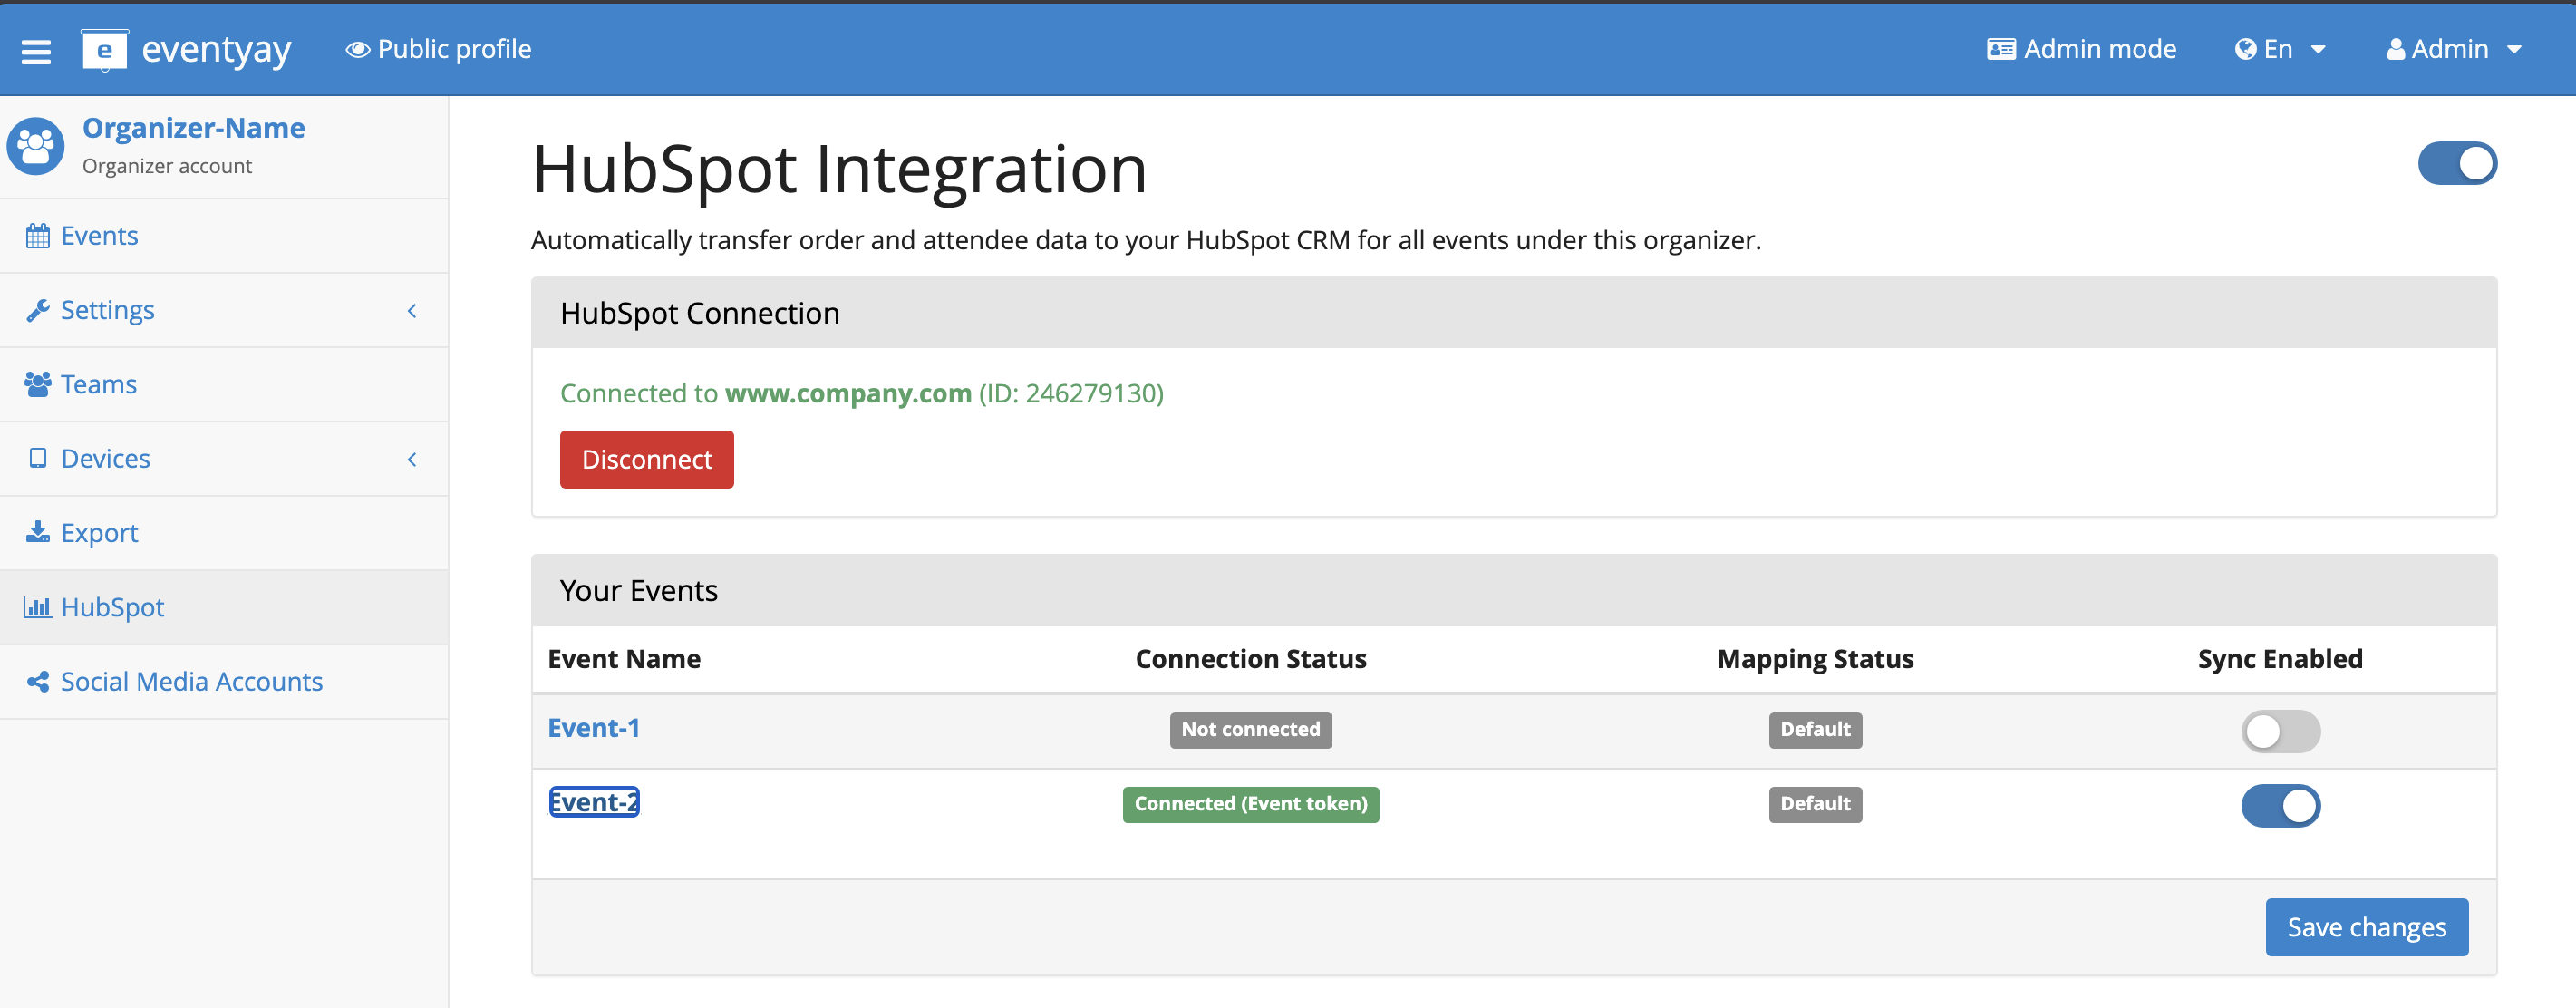Image resolution: width=2576 pixels, height=1008 pixels.
Task: Click the Admin mode link
Action: tap(2081, 49)
